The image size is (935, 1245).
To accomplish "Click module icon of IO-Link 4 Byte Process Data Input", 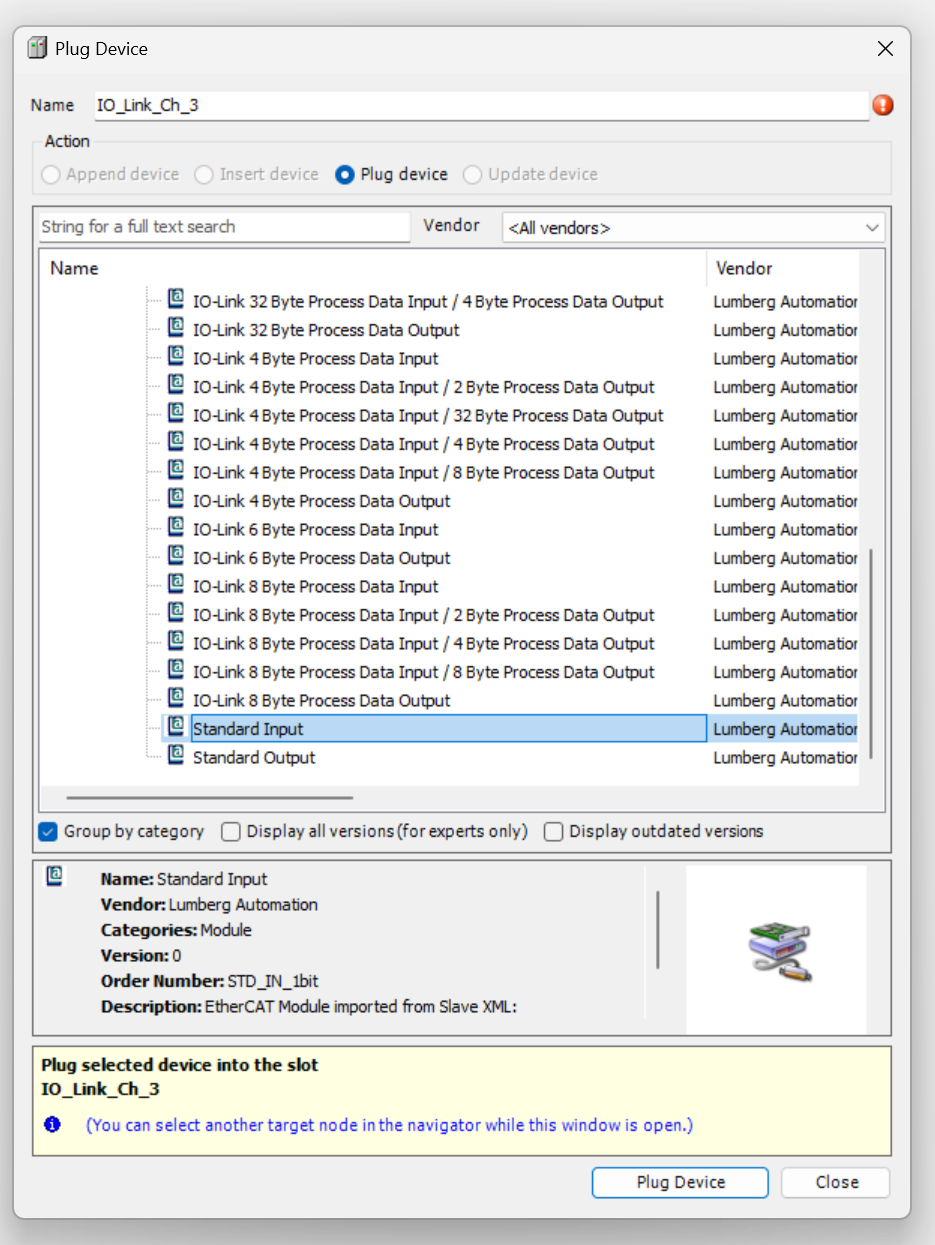I will click(x=176, y=355).
